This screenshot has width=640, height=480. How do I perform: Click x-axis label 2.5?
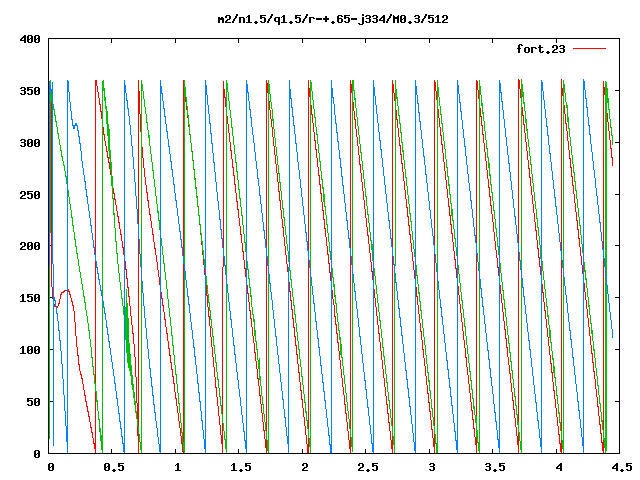(x=367, y=467)
